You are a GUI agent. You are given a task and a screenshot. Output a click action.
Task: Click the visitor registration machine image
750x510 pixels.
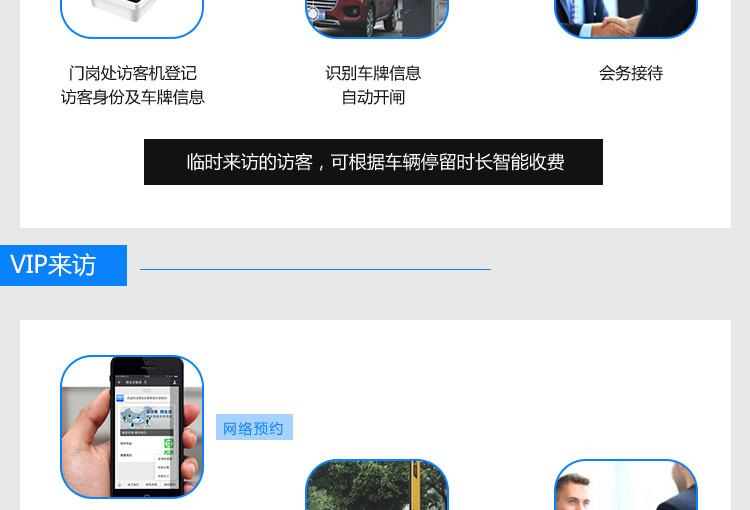click(131, 16)
